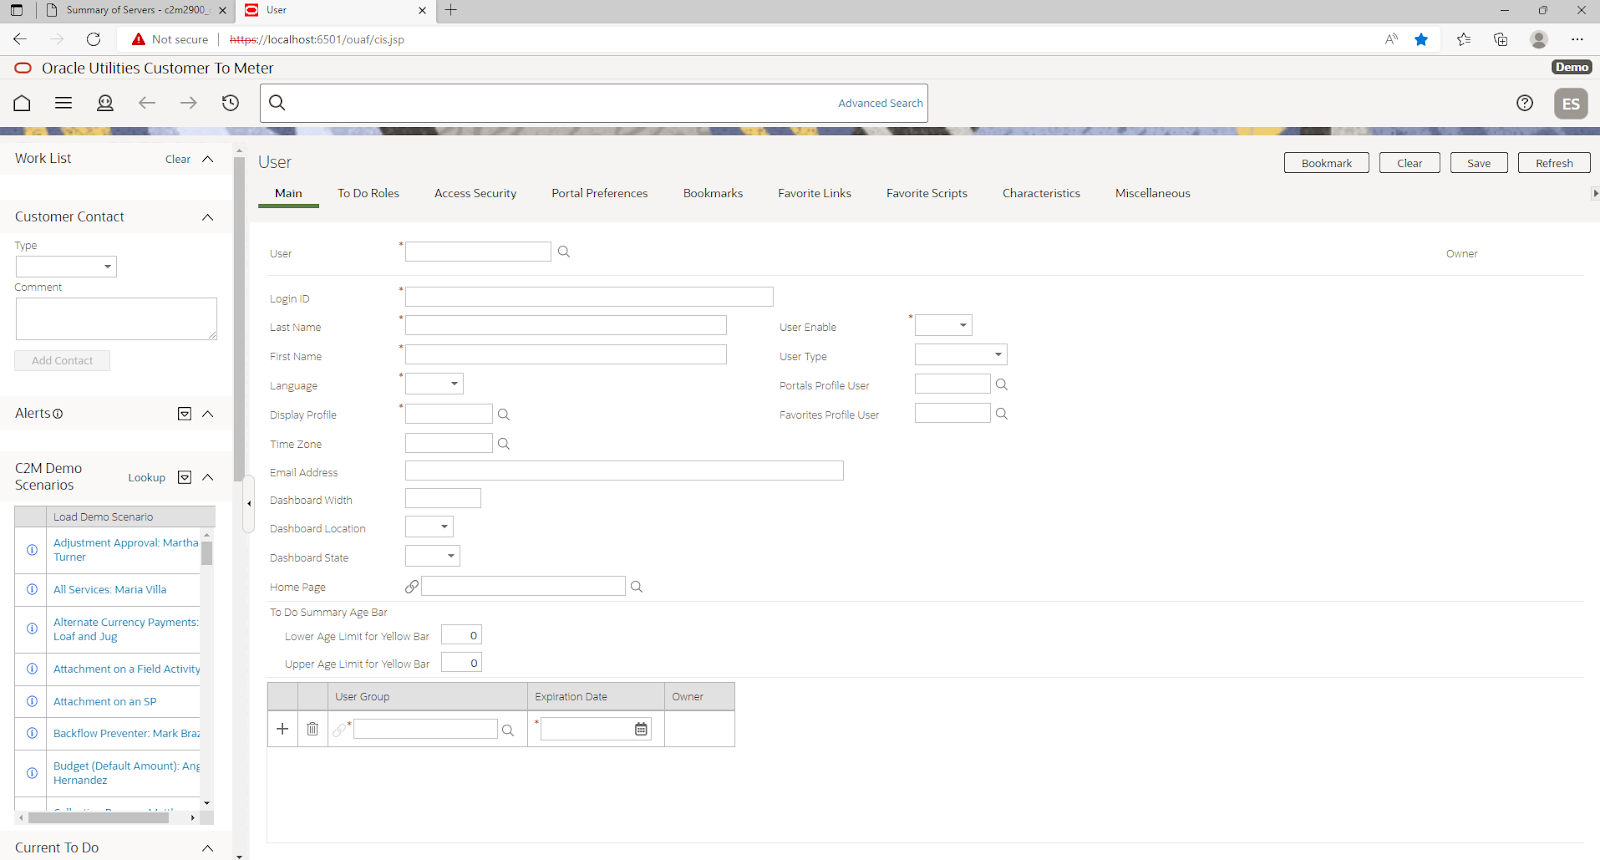Open the Help question mark icon
This screenshot has height=860, width=1600.
click(x=1525, y=103)
